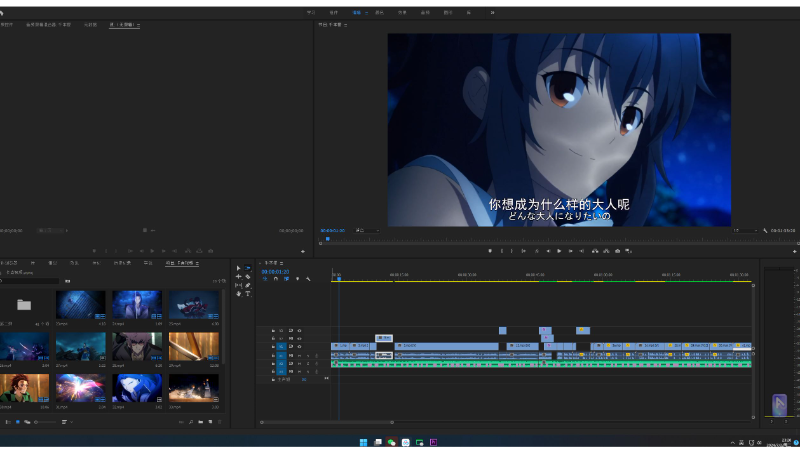Mute audio track A1
Viewport: 800px width, 453px height.
(299, 356)
